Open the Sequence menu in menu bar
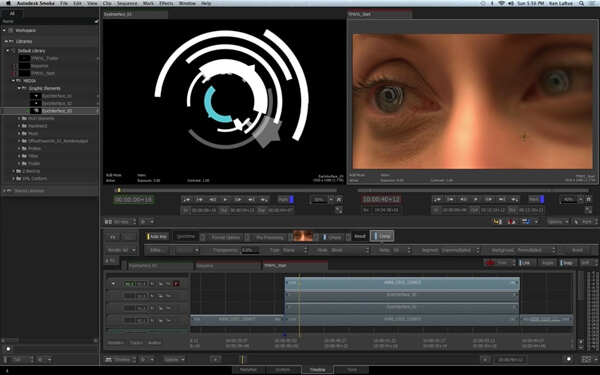600x375 pixels. (x=127, y=3)
